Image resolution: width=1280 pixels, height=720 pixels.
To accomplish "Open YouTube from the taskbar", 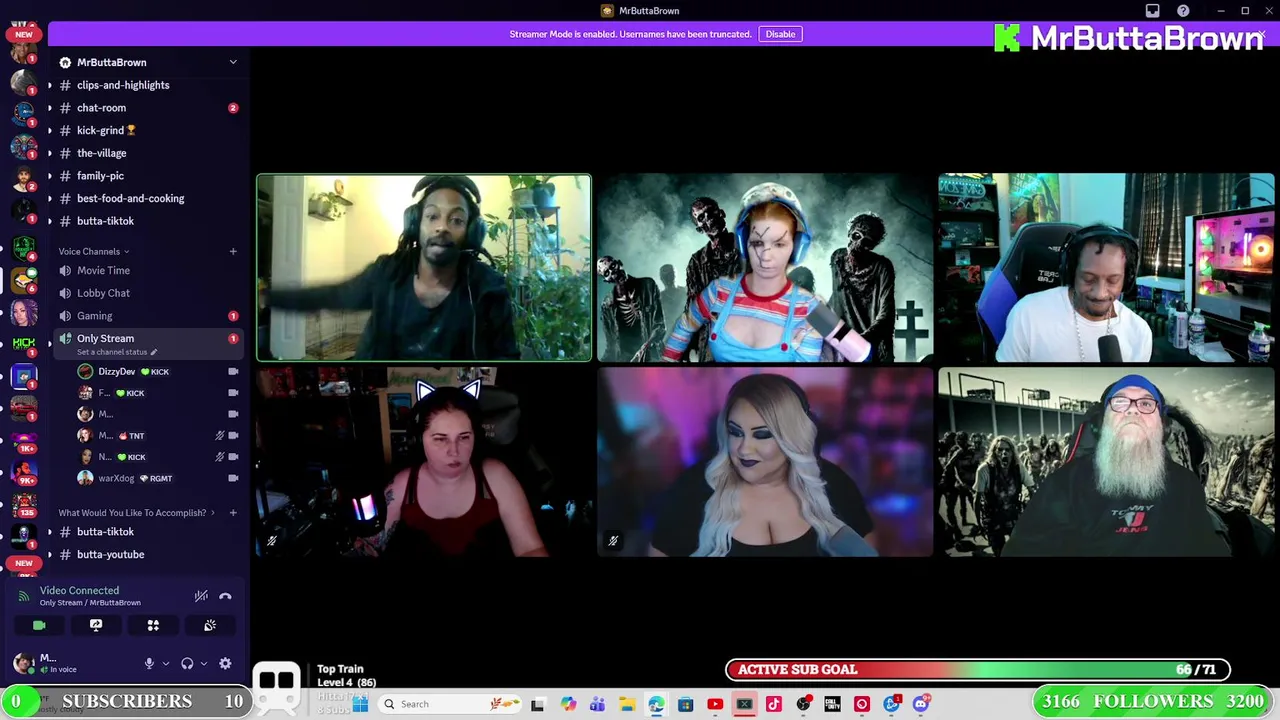I will click(715, 704).
